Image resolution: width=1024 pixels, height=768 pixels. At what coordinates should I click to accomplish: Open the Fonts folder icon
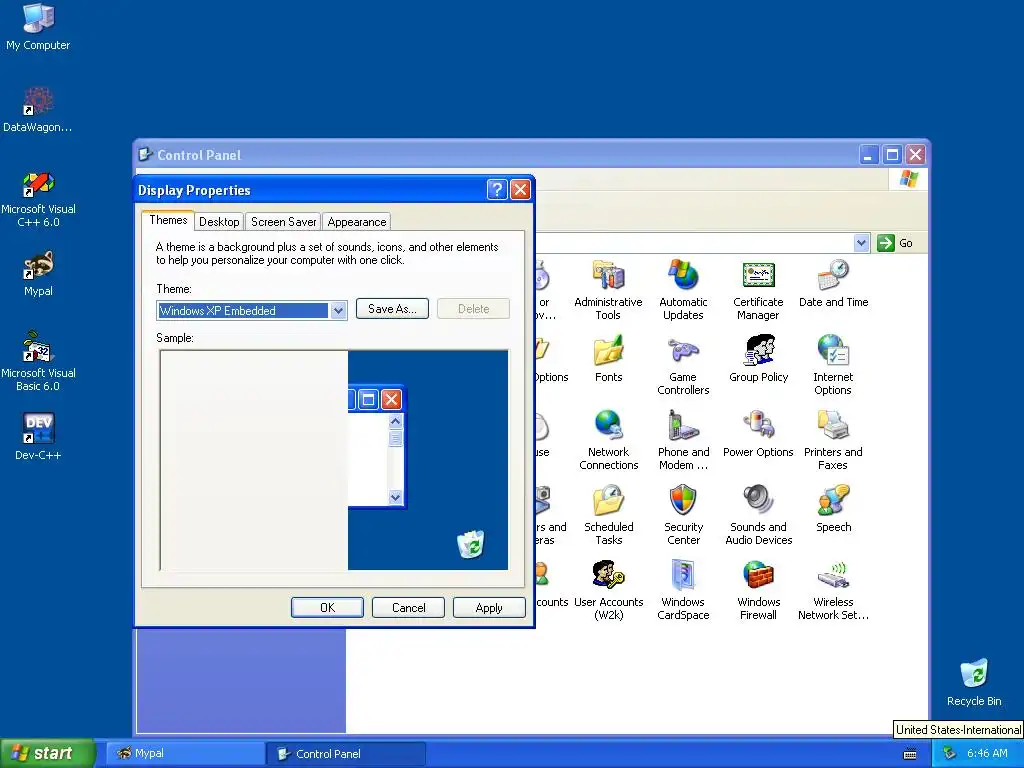[x=609, y=358]
